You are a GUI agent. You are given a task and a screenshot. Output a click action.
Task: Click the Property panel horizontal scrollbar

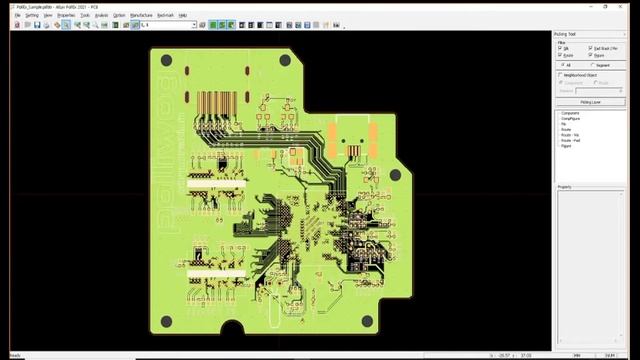[x=588, y=340]
